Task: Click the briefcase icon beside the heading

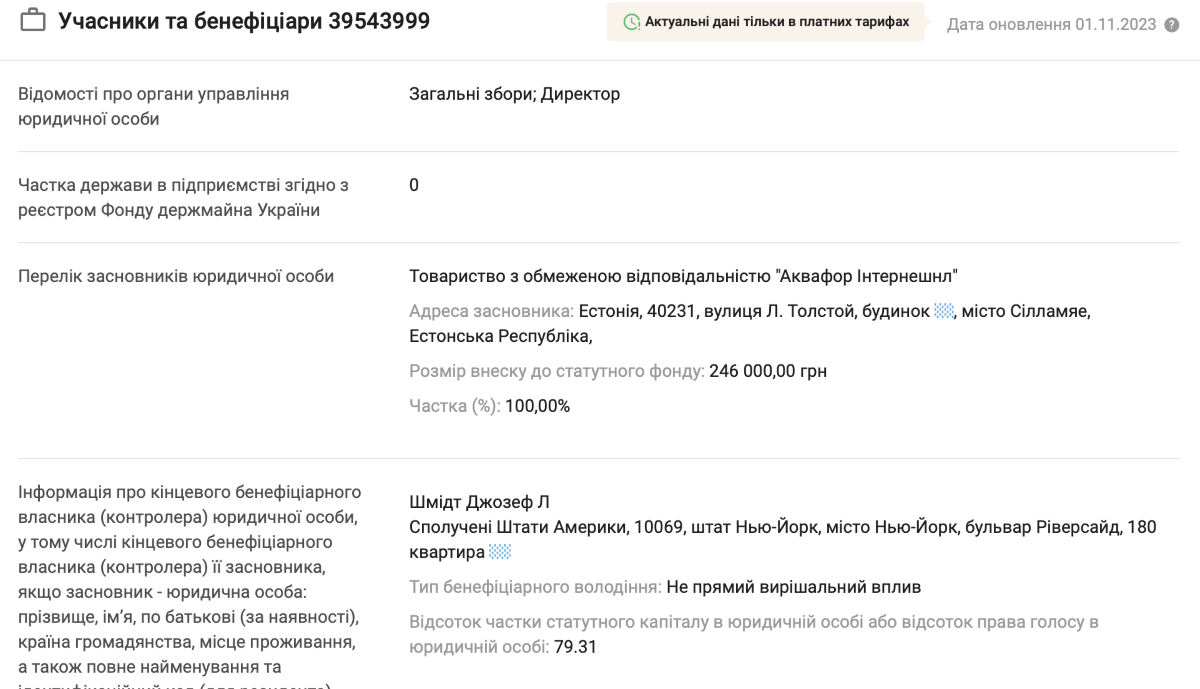Action: [33, 21]
